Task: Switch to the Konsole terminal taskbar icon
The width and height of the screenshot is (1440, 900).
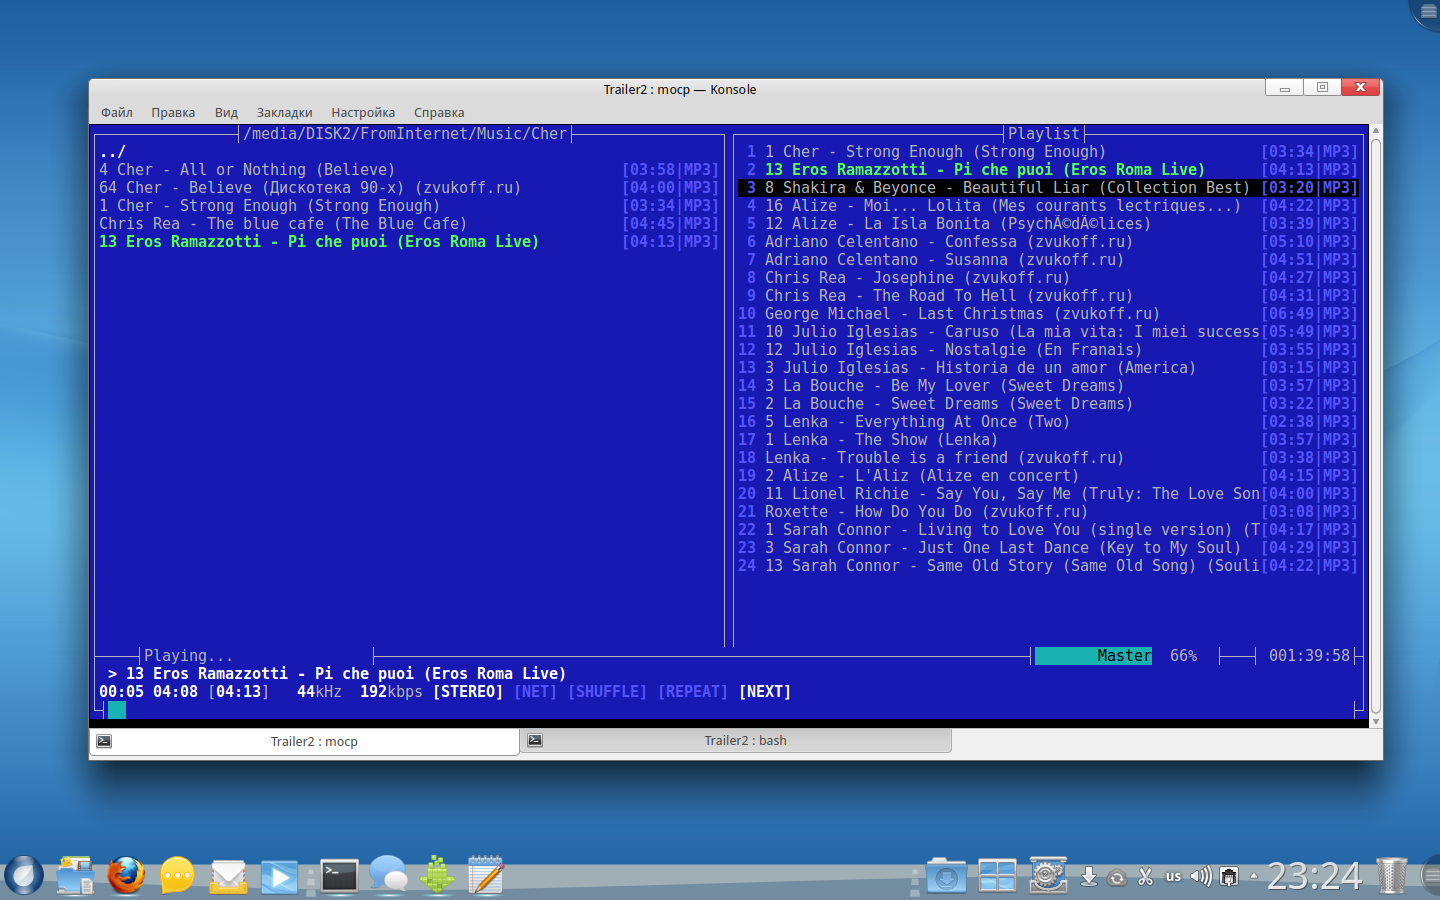Action: click(339, 876)
